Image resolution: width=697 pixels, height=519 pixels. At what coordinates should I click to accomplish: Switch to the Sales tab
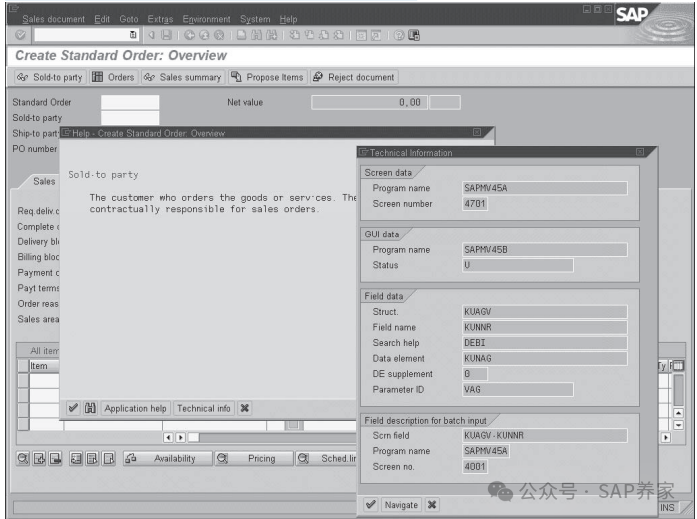(x=44, y=181)
